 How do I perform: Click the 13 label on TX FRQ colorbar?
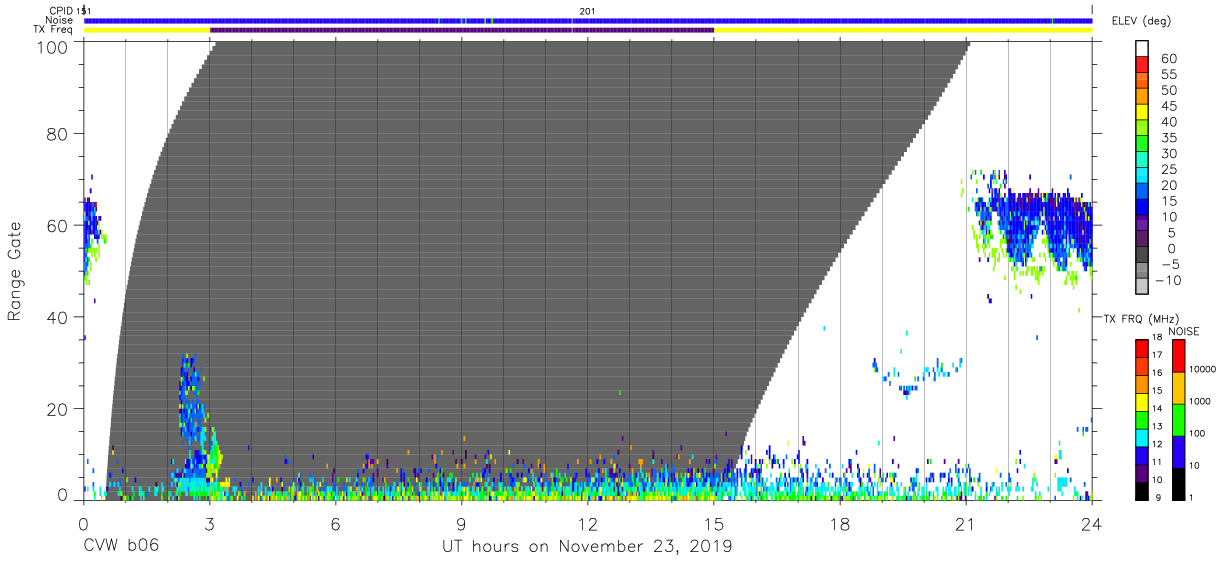tap(1159, 426)
